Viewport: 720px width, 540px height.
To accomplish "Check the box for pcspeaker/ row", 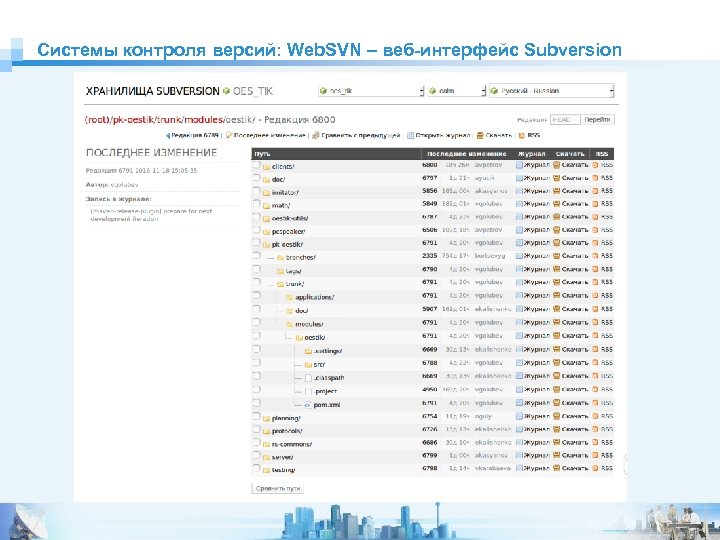I will [257, 230].
